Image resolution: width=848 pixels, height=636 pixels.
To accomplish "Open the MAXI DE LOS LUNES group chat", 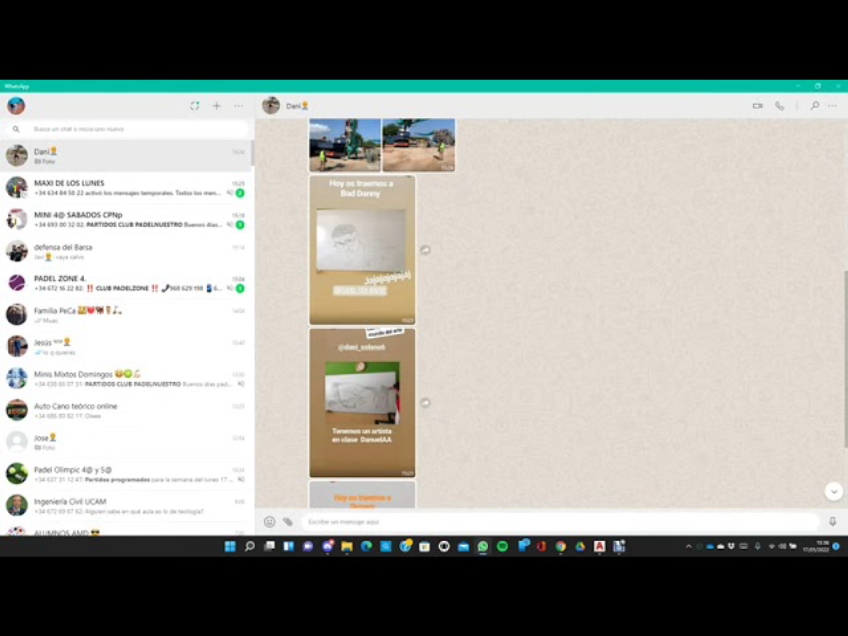I will point(126,188).
